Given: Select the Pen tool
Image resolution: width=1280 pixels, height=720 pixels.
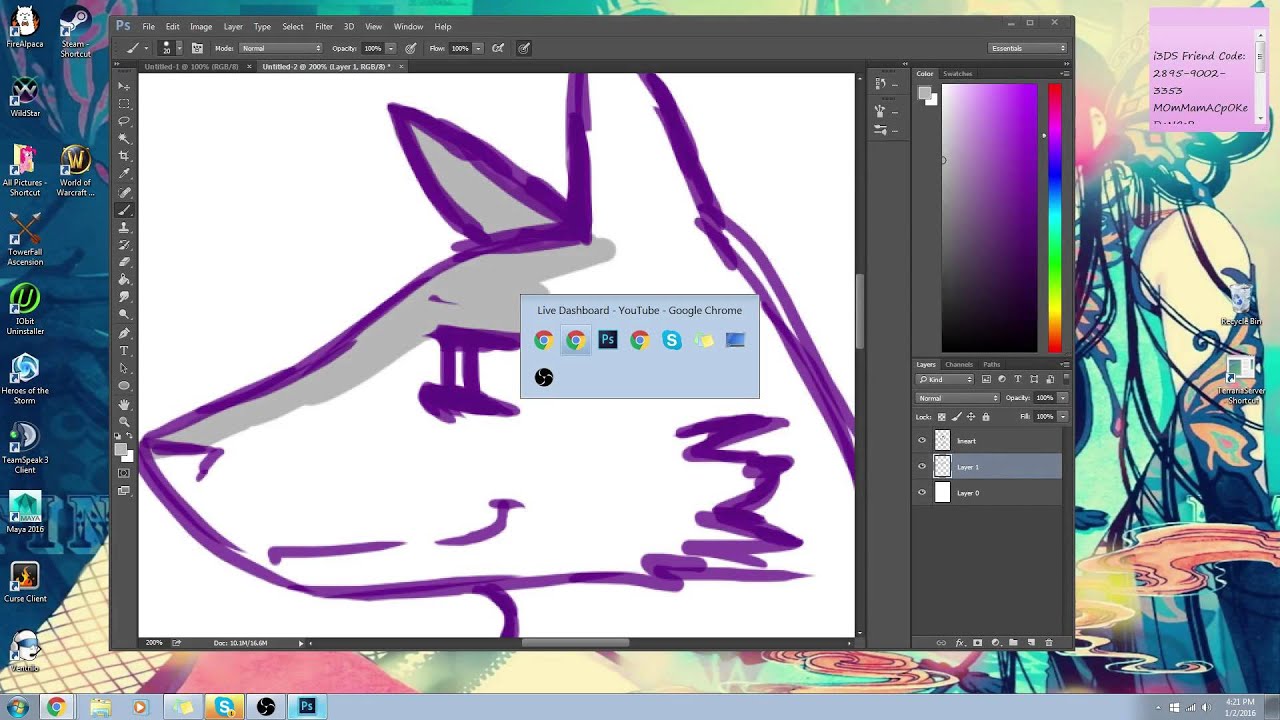Looking at the screenshot, I should [124, 333].
